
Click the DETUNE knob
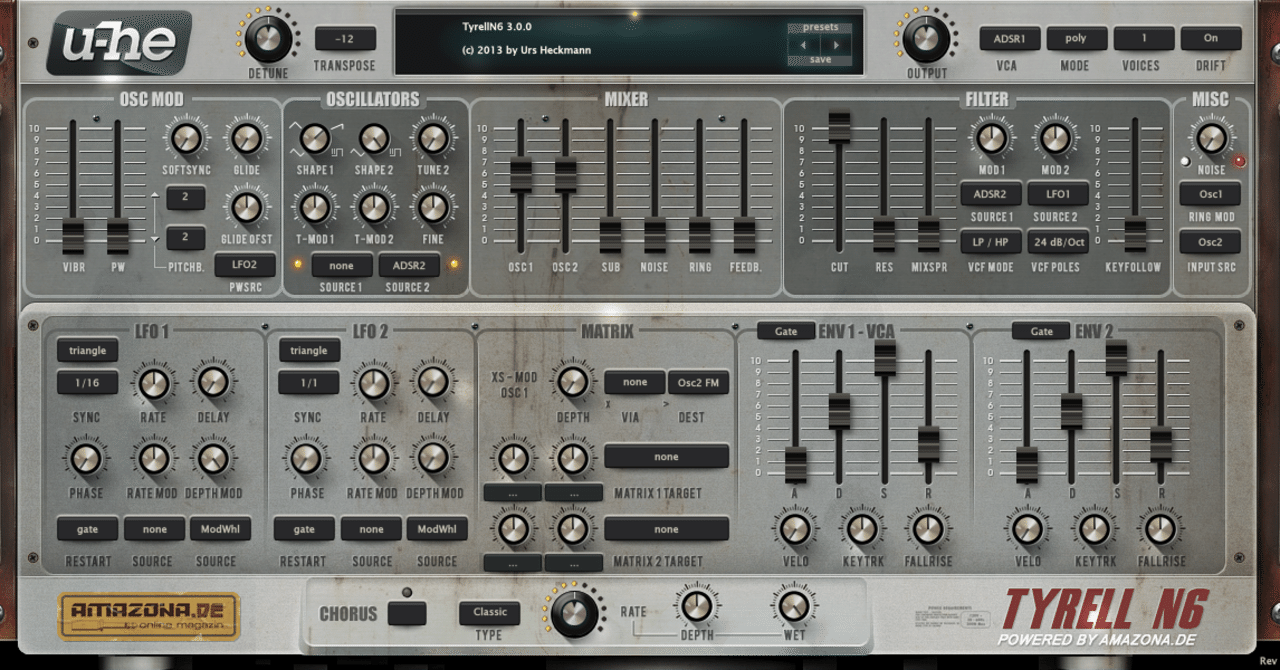click(x=267, y=38)
